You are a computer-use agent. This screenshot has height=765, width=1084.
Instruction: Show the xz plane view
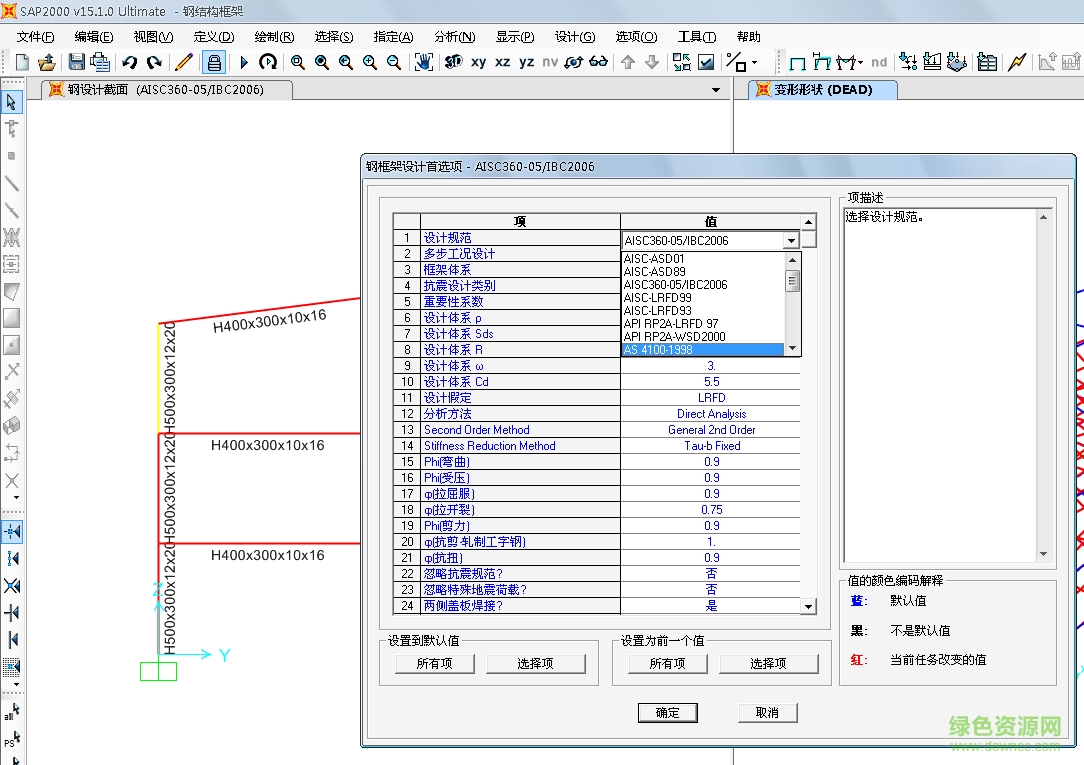[501, 62]
